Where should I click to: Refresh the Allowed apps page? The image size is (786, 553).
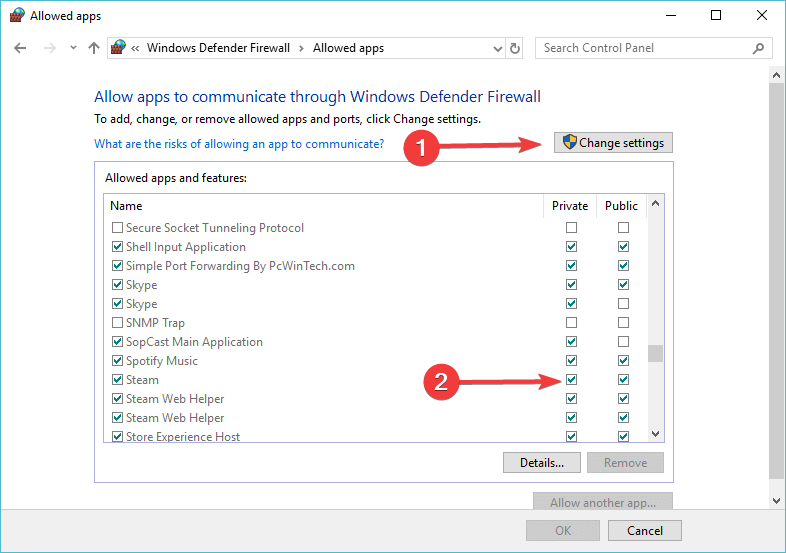pos(515,48)
